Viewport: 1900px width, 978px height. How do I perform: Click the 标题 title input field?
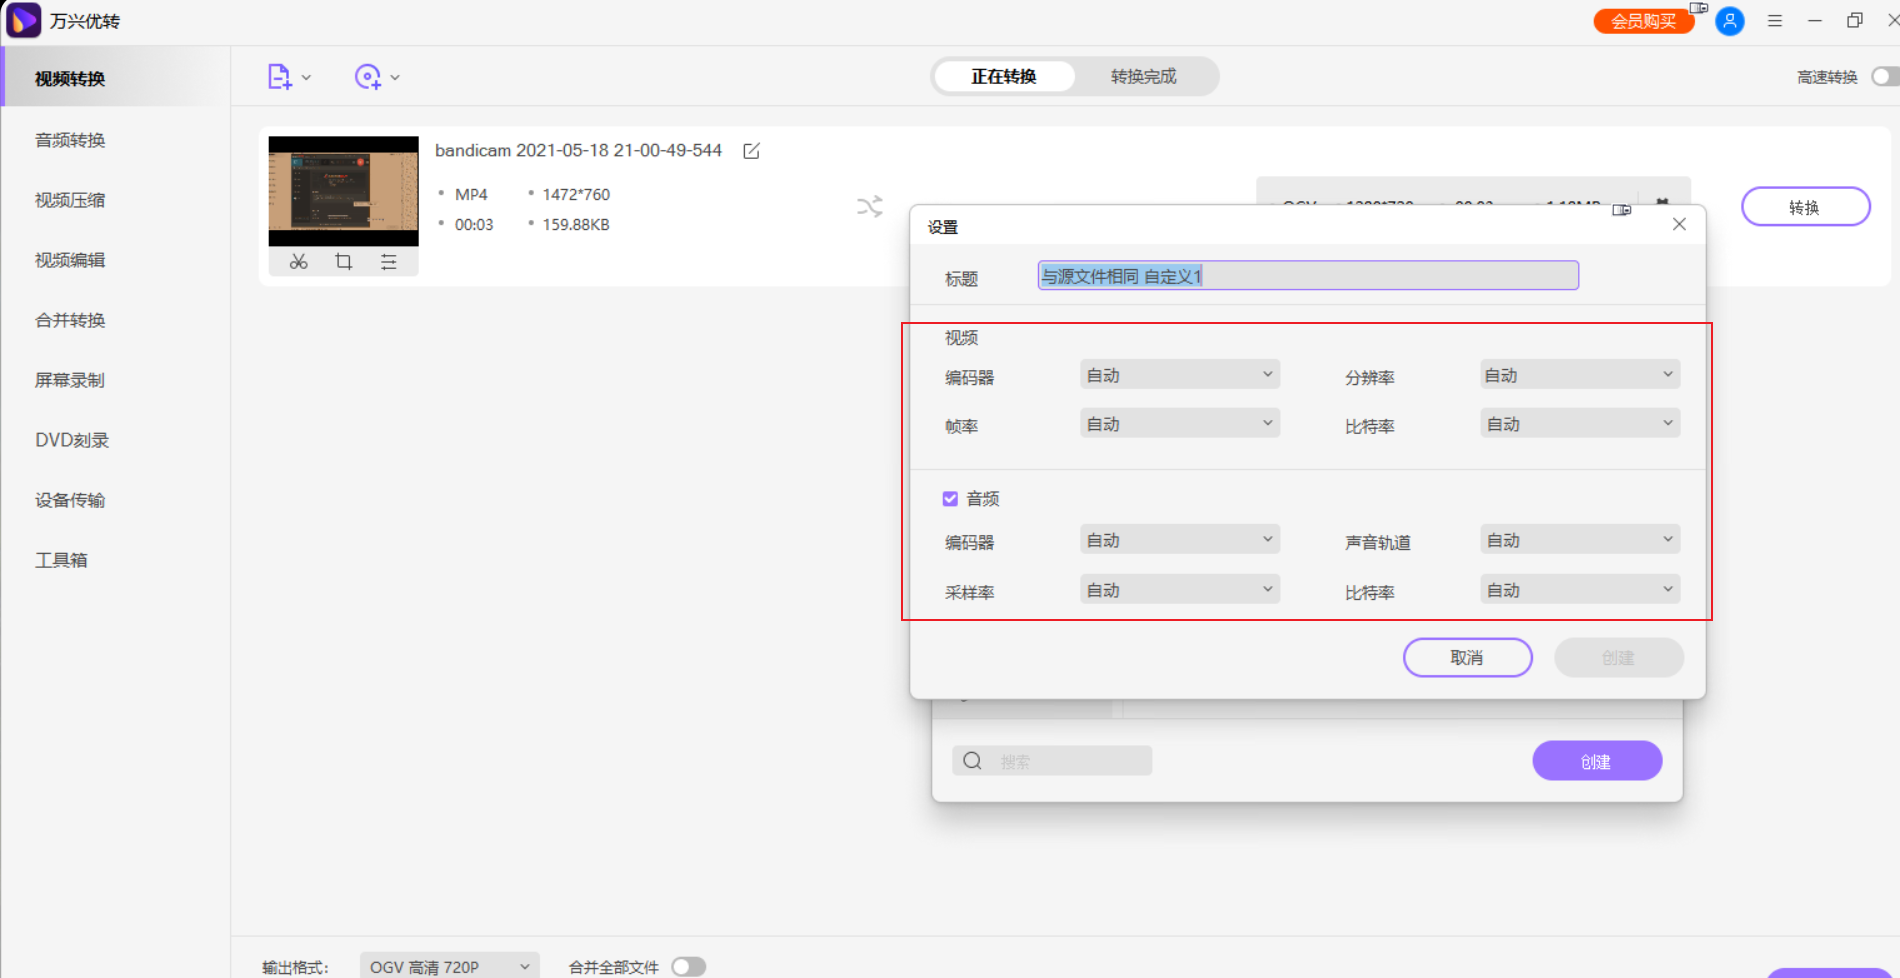1307,276
